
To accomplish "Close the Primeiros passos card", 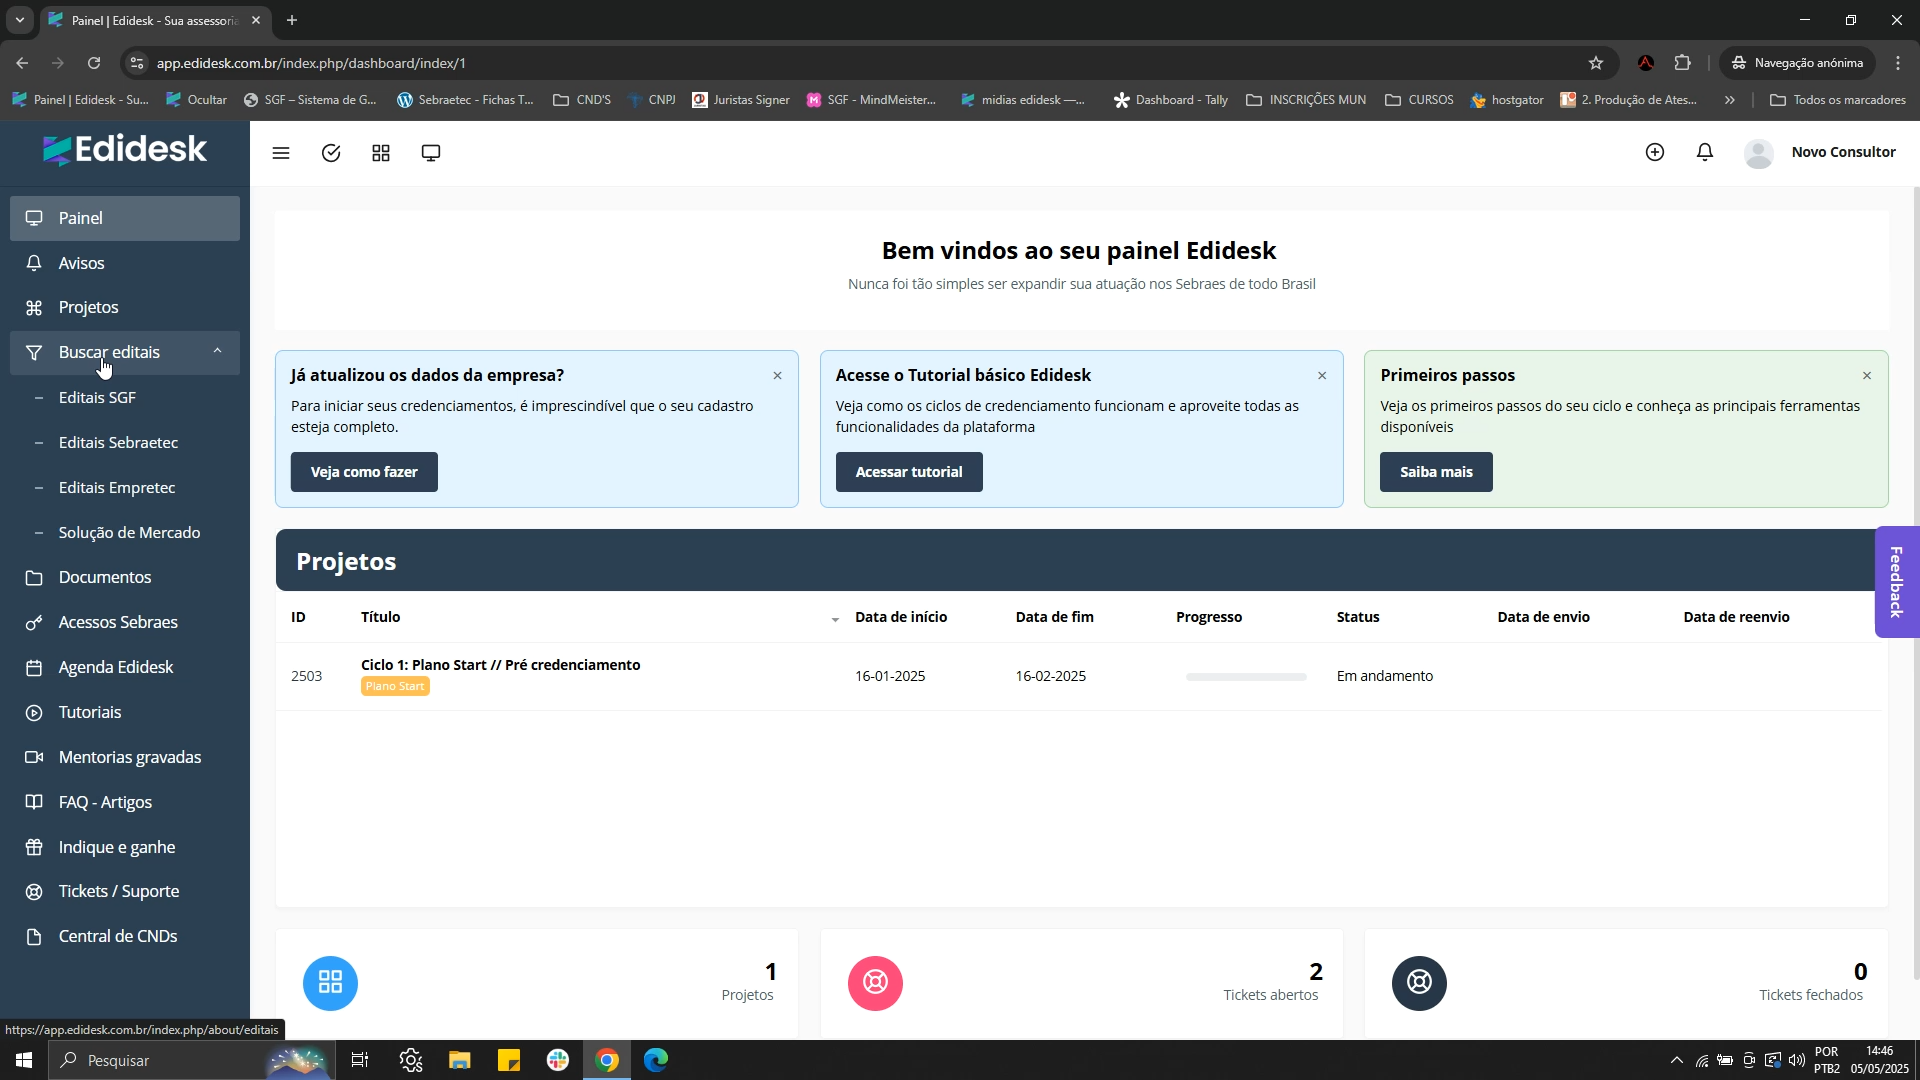I will point(1867,376).
